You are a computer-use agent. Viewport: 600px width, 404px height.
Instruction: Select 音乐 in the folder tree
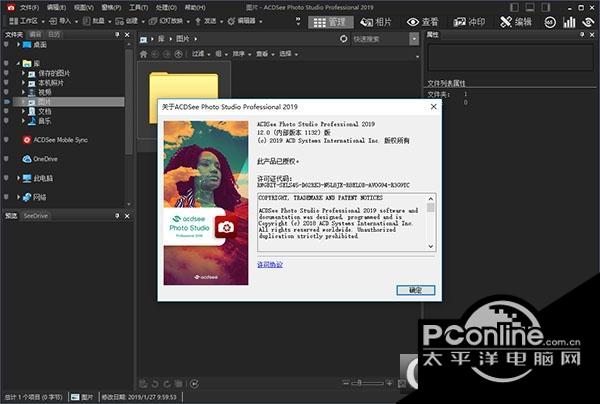coord(44,121)
